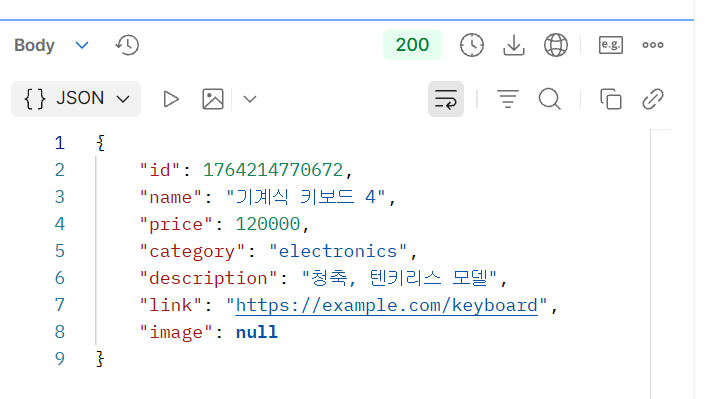Click the price value 120000

point(268,224)
